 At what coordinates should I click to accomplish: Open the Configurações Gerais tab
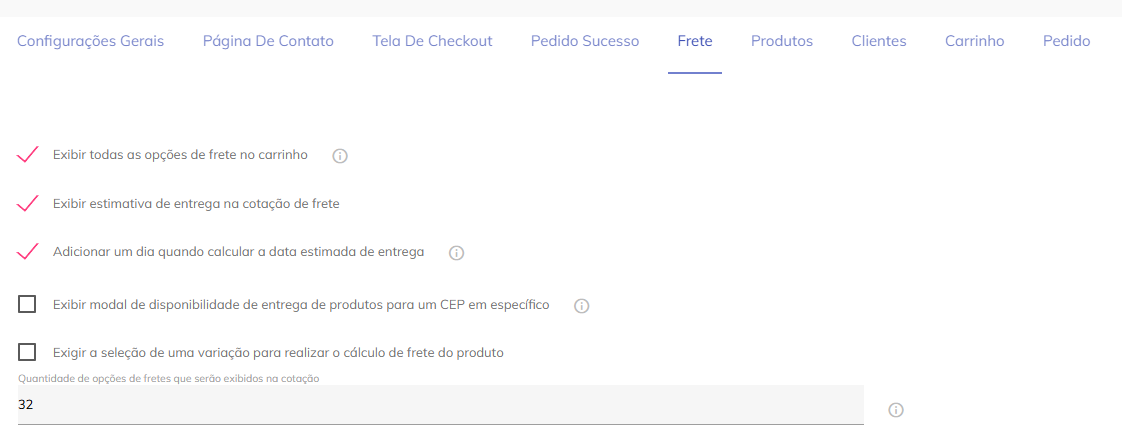tap(91, 41)
